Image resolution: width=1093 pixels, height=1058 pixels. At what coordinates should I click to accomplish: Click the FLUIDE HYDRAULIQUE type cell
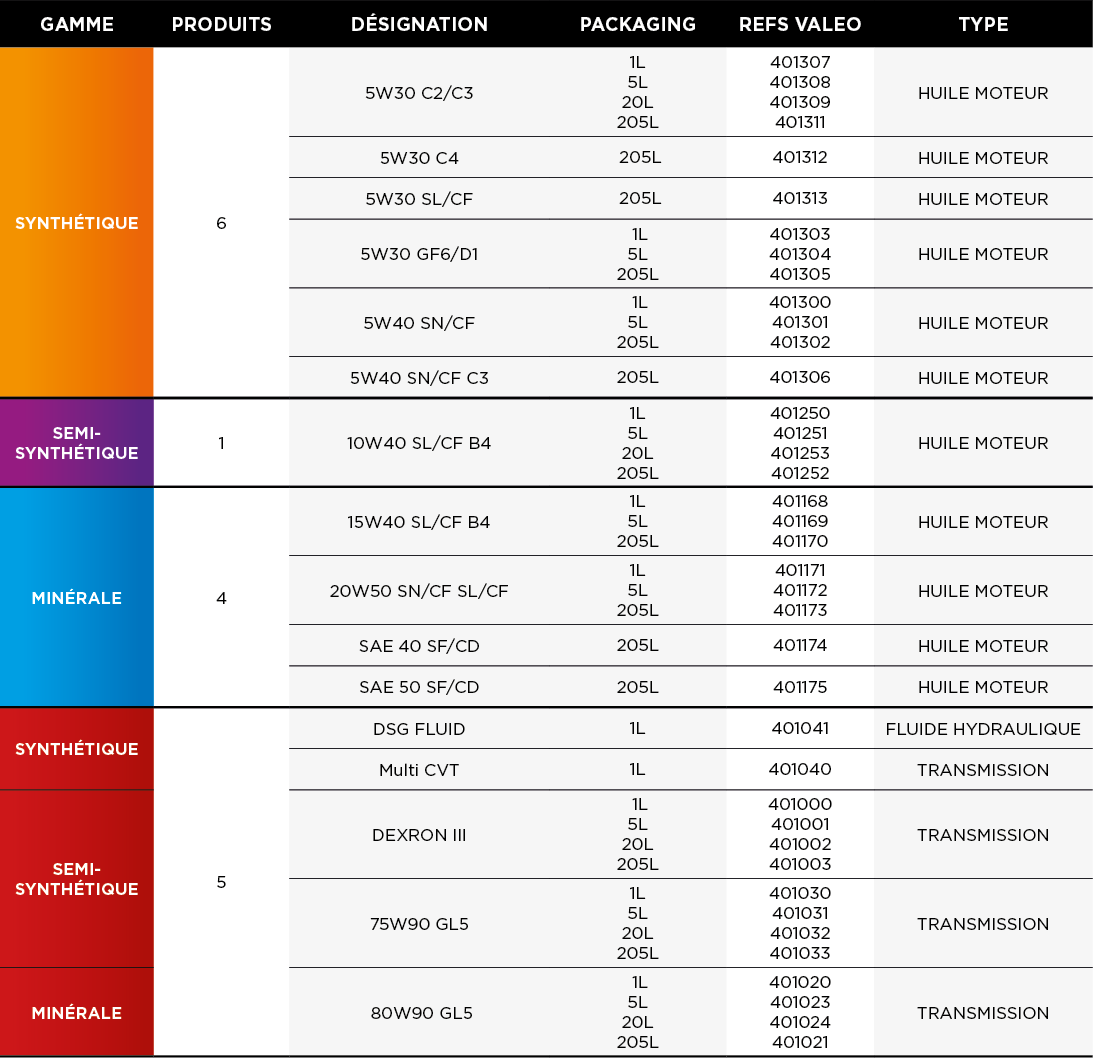983,729
